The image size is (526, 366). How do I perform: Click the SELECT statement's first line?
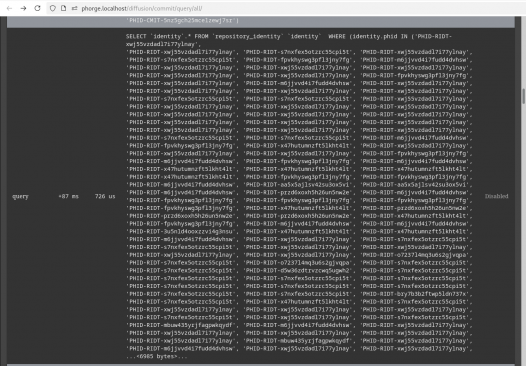[x=289, y=37]
